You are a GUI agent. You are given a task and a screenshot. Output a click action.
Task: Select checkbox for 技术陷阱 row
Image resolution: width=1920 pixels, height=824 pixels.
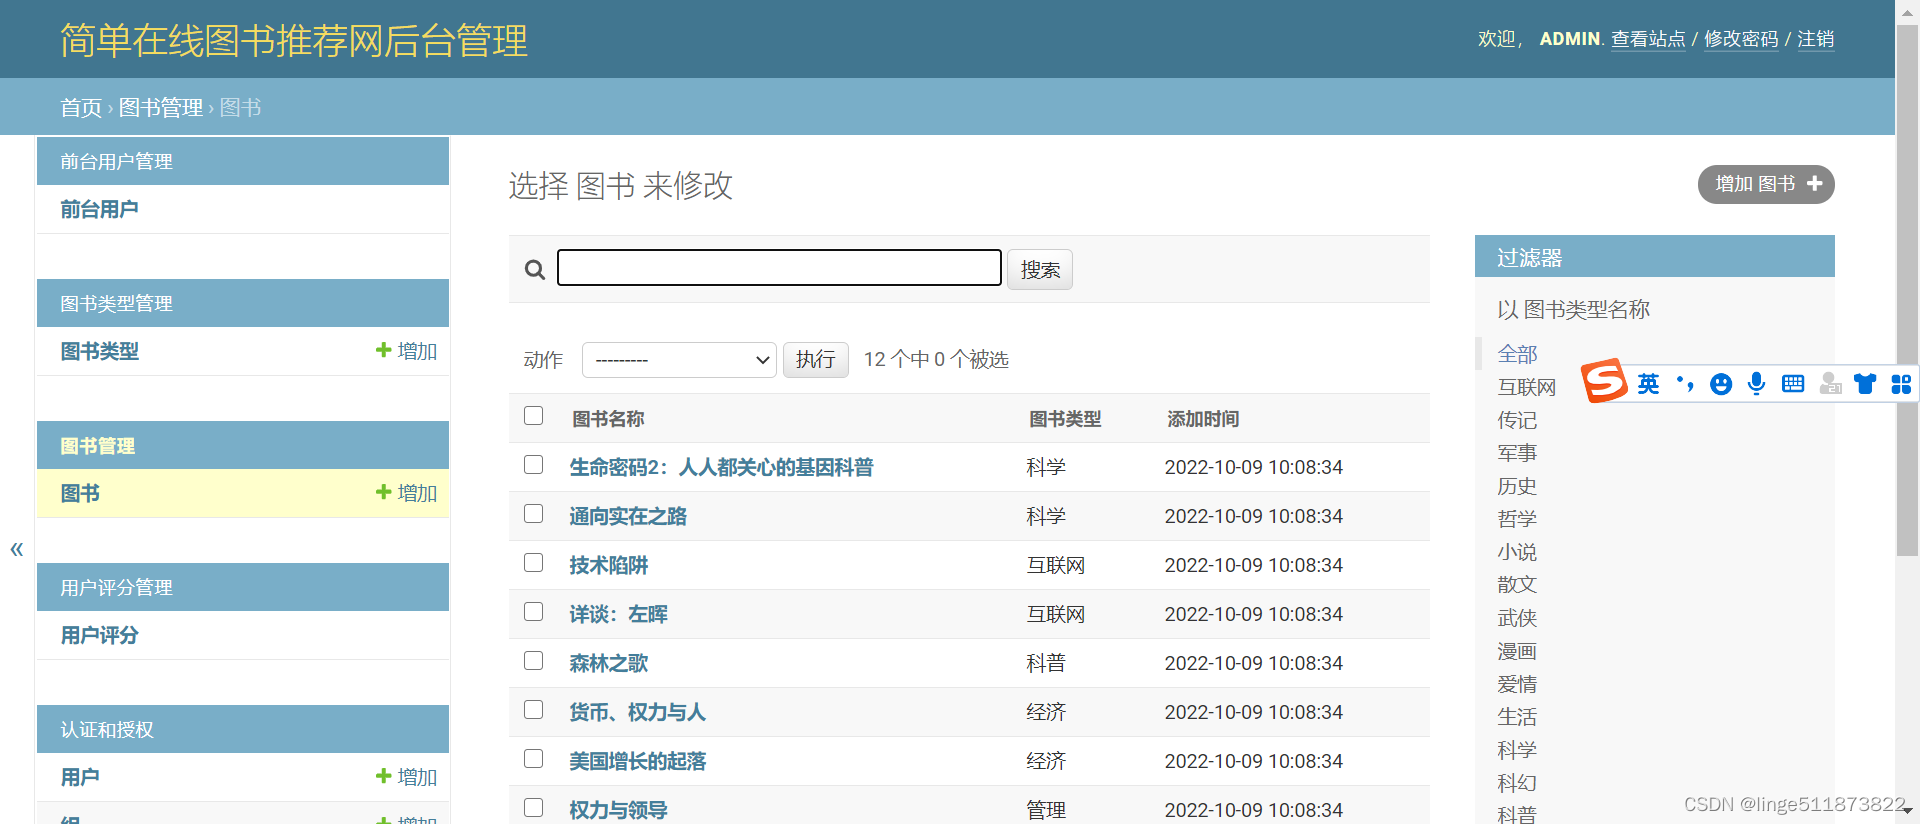coord(534,563)
